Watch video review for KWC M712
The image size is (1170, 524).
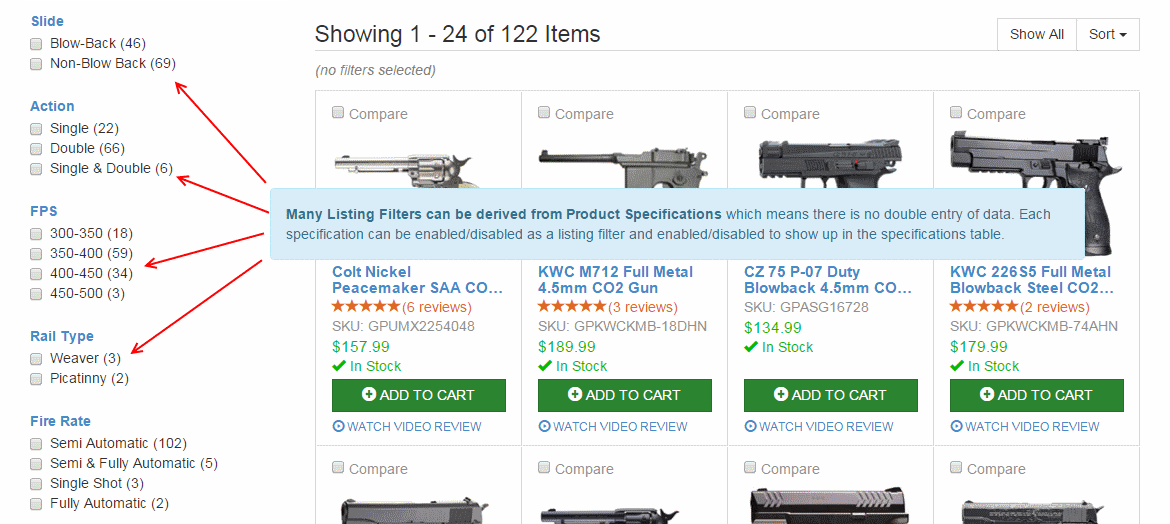click(613, 427)
